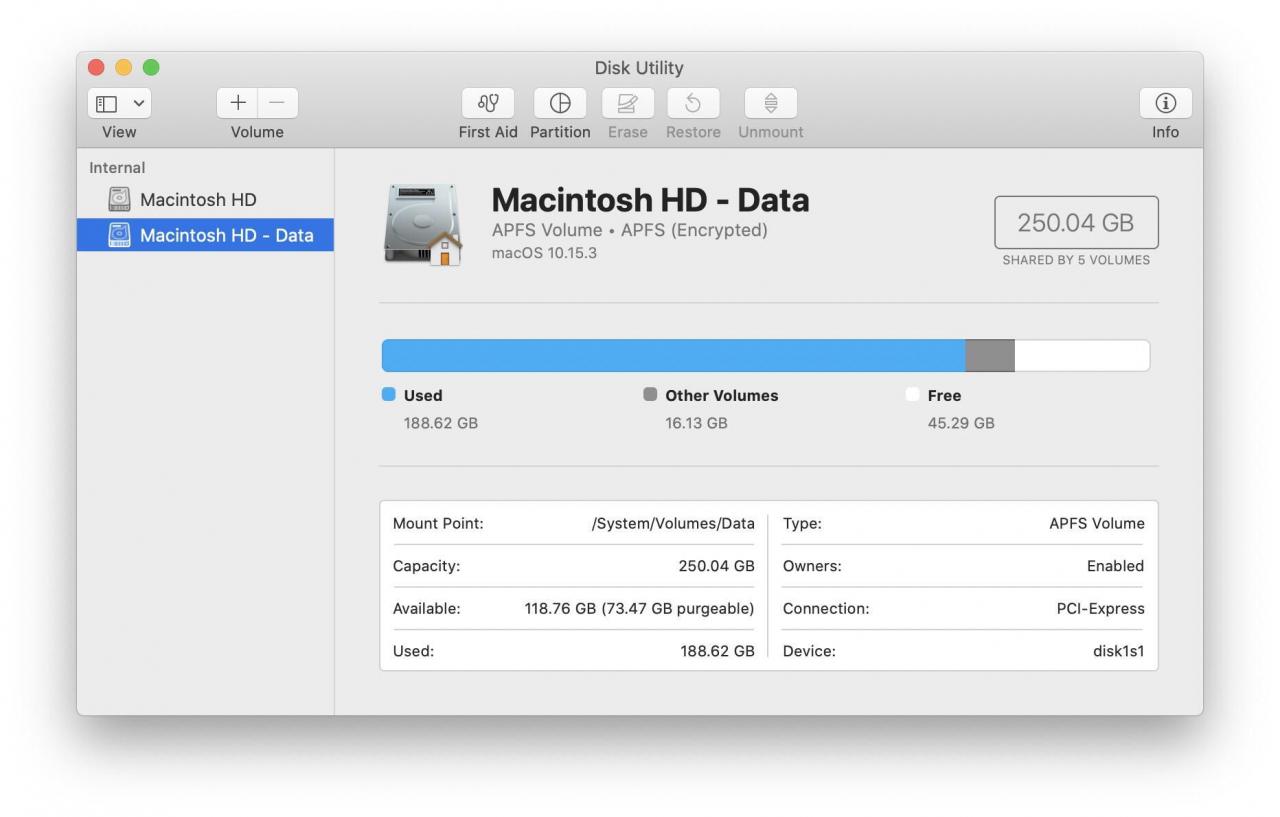
Task: Click the View sidebar layout icon
Action: (x=105, y=103)
